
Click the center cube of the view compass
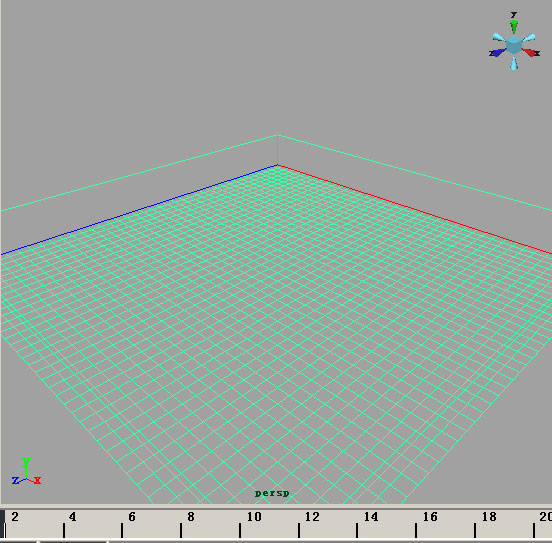coord(514,45)
